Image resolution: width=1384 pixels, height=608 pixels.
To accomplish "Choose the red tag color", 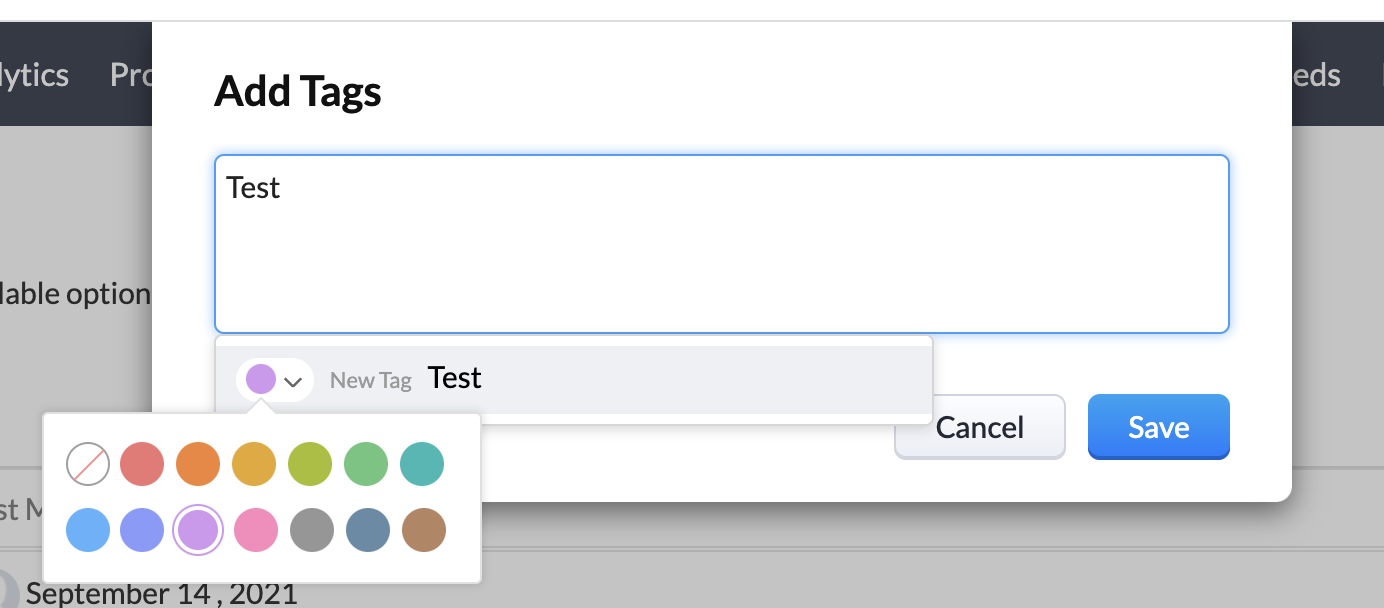I will click(x=142, y=464).
